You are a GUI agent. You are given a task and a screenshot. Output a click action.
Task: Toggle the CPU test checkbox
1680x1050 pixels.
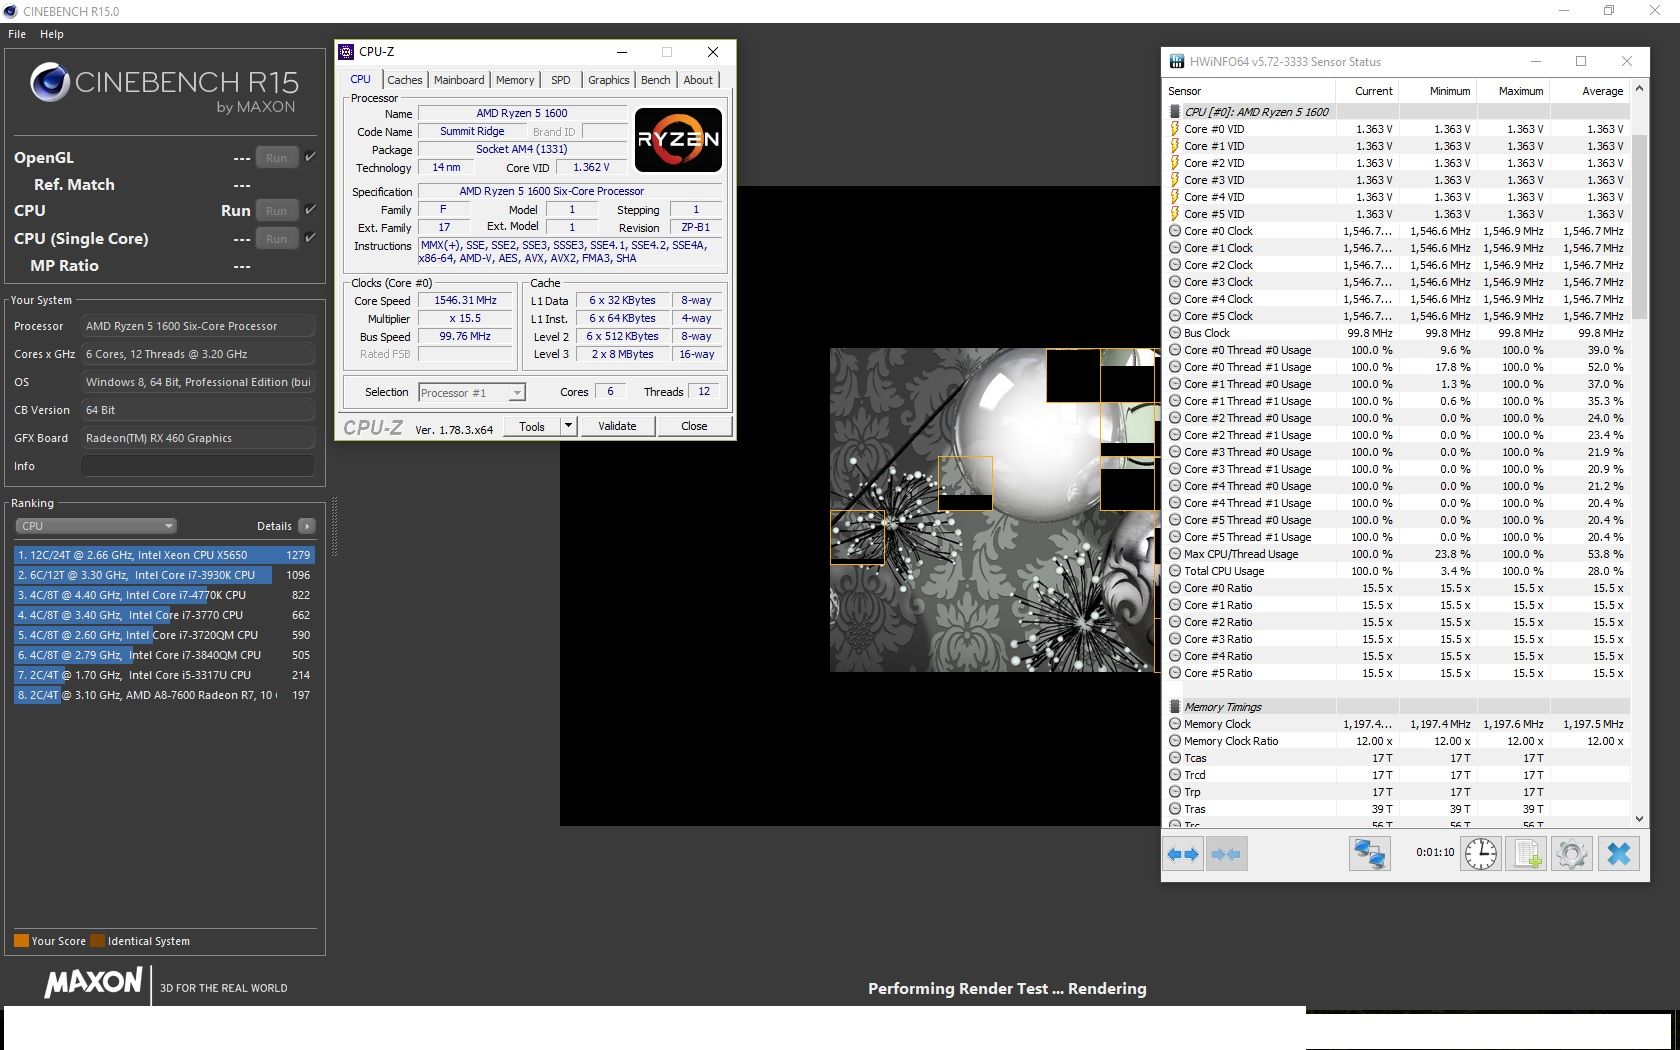[311, 210]
